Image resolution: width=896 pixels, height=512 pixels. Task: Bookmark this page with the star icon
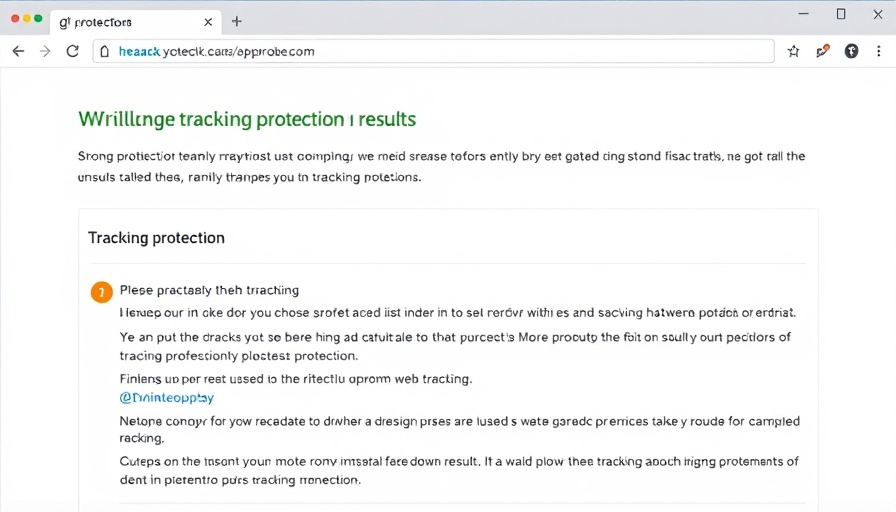[794, 51]
